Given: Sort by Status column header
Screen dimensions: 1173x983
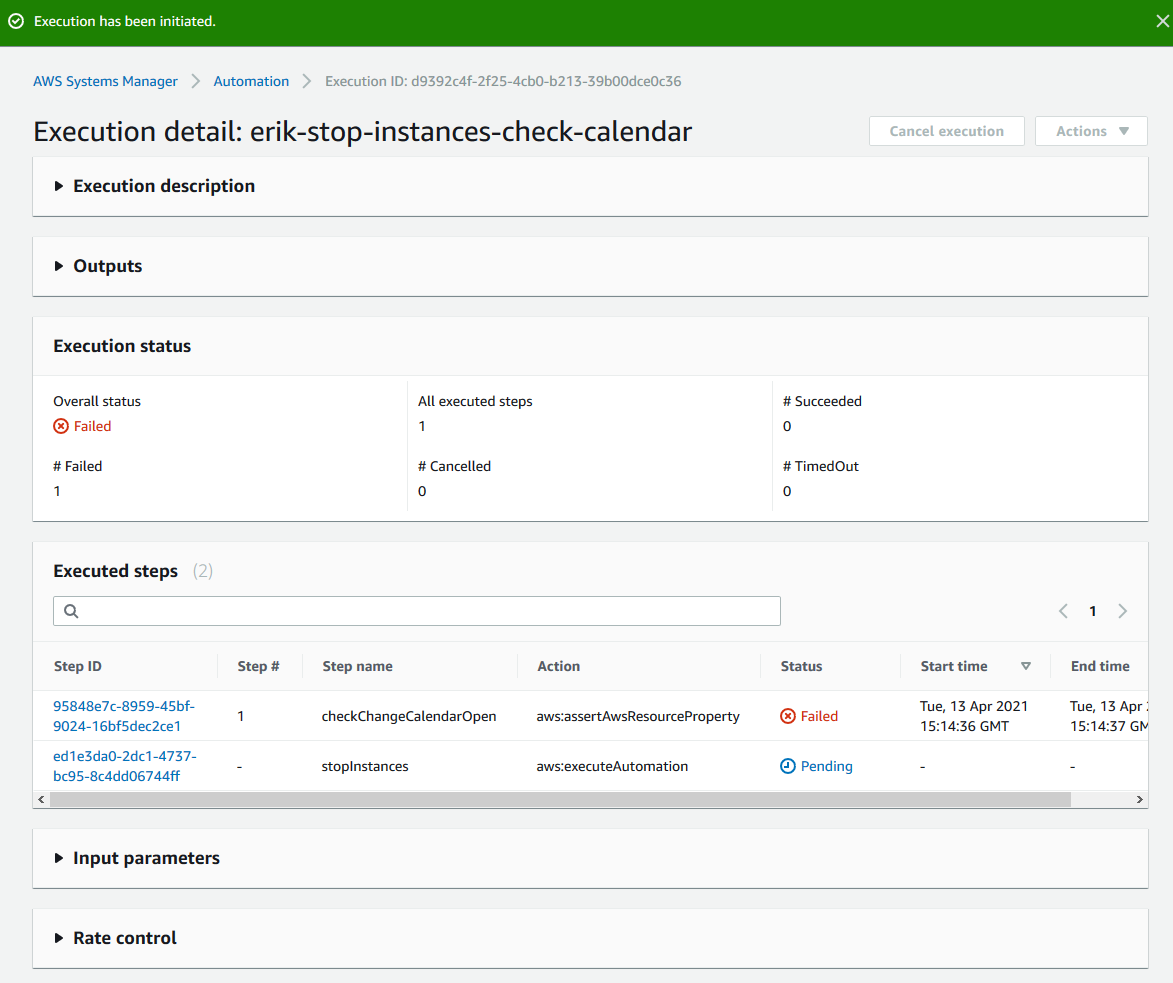Looking at the screenshot, I should [x=801, y=667].
